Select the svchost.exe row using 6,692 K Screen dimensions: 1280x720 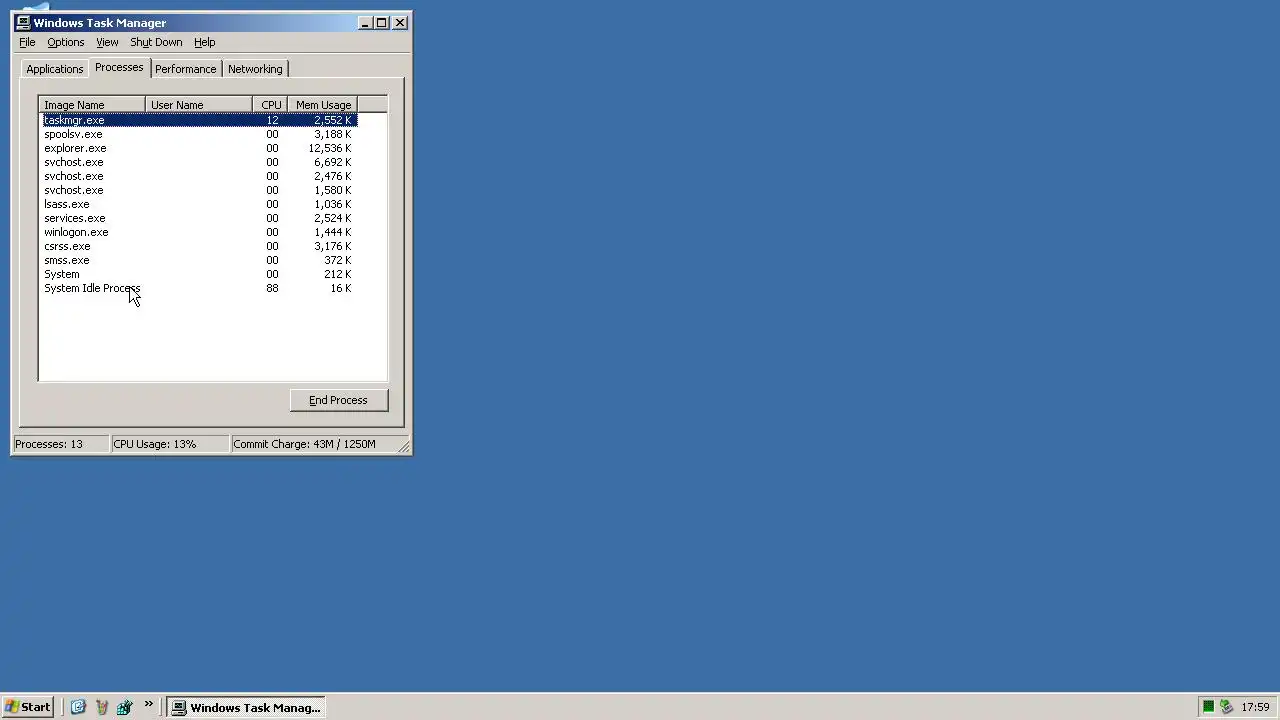coord(199,162)
